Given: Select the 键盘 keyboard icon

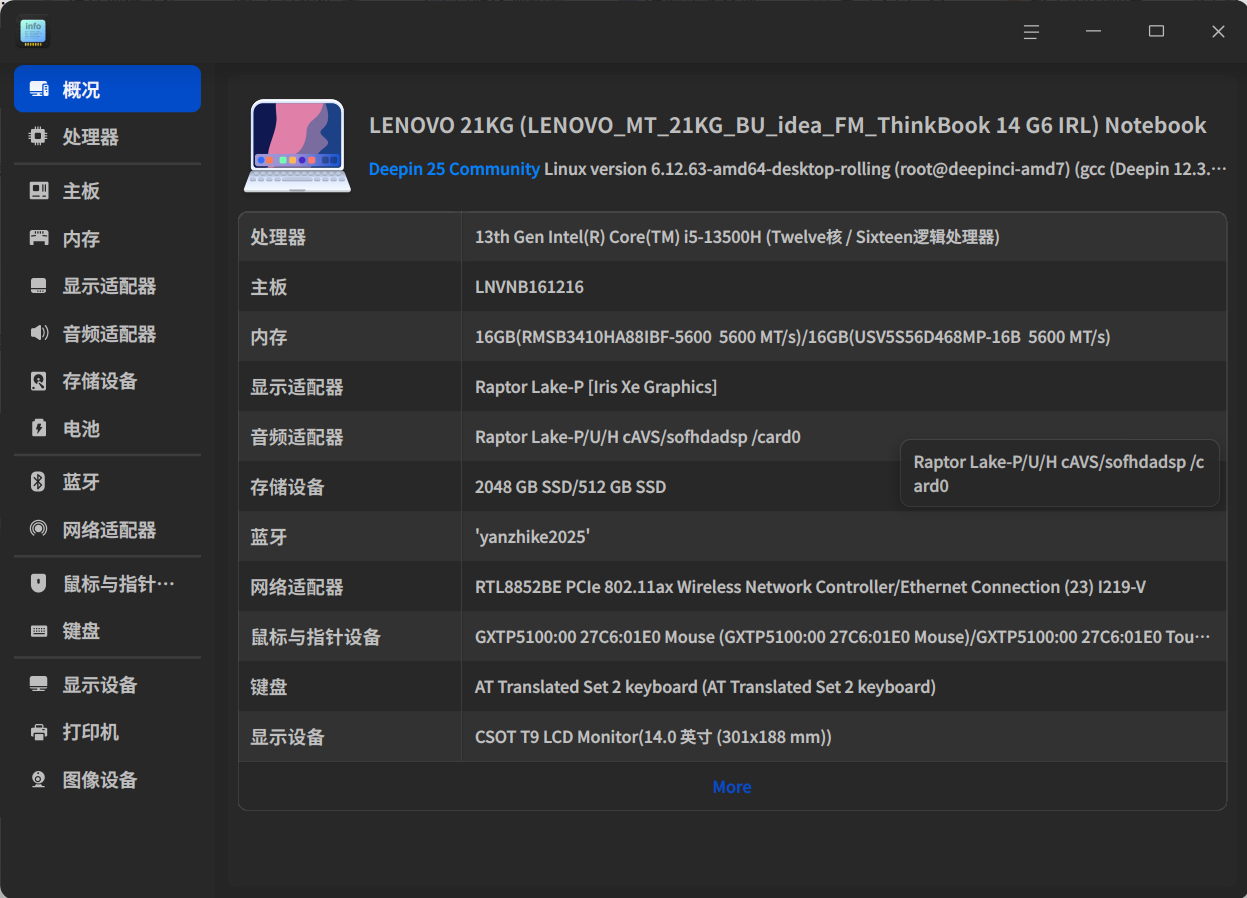Looking at the screenshot, I should (39, 631).
